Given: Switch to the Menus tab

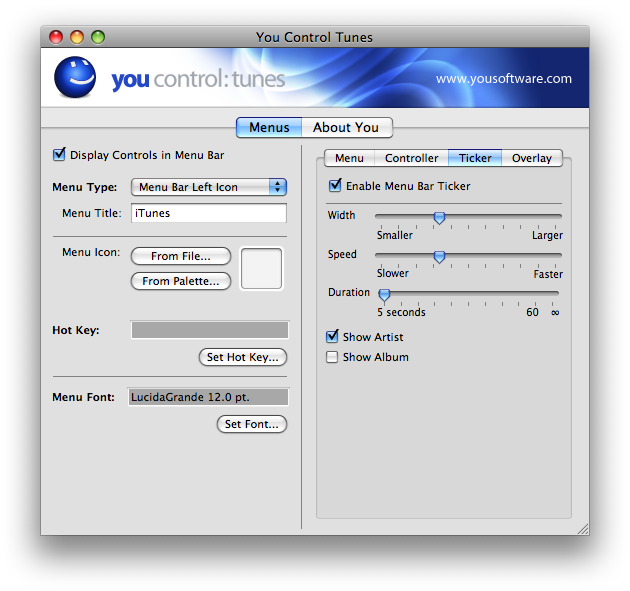Looking at the screenshot, I should pyautogui.click(x=269, y=127).
